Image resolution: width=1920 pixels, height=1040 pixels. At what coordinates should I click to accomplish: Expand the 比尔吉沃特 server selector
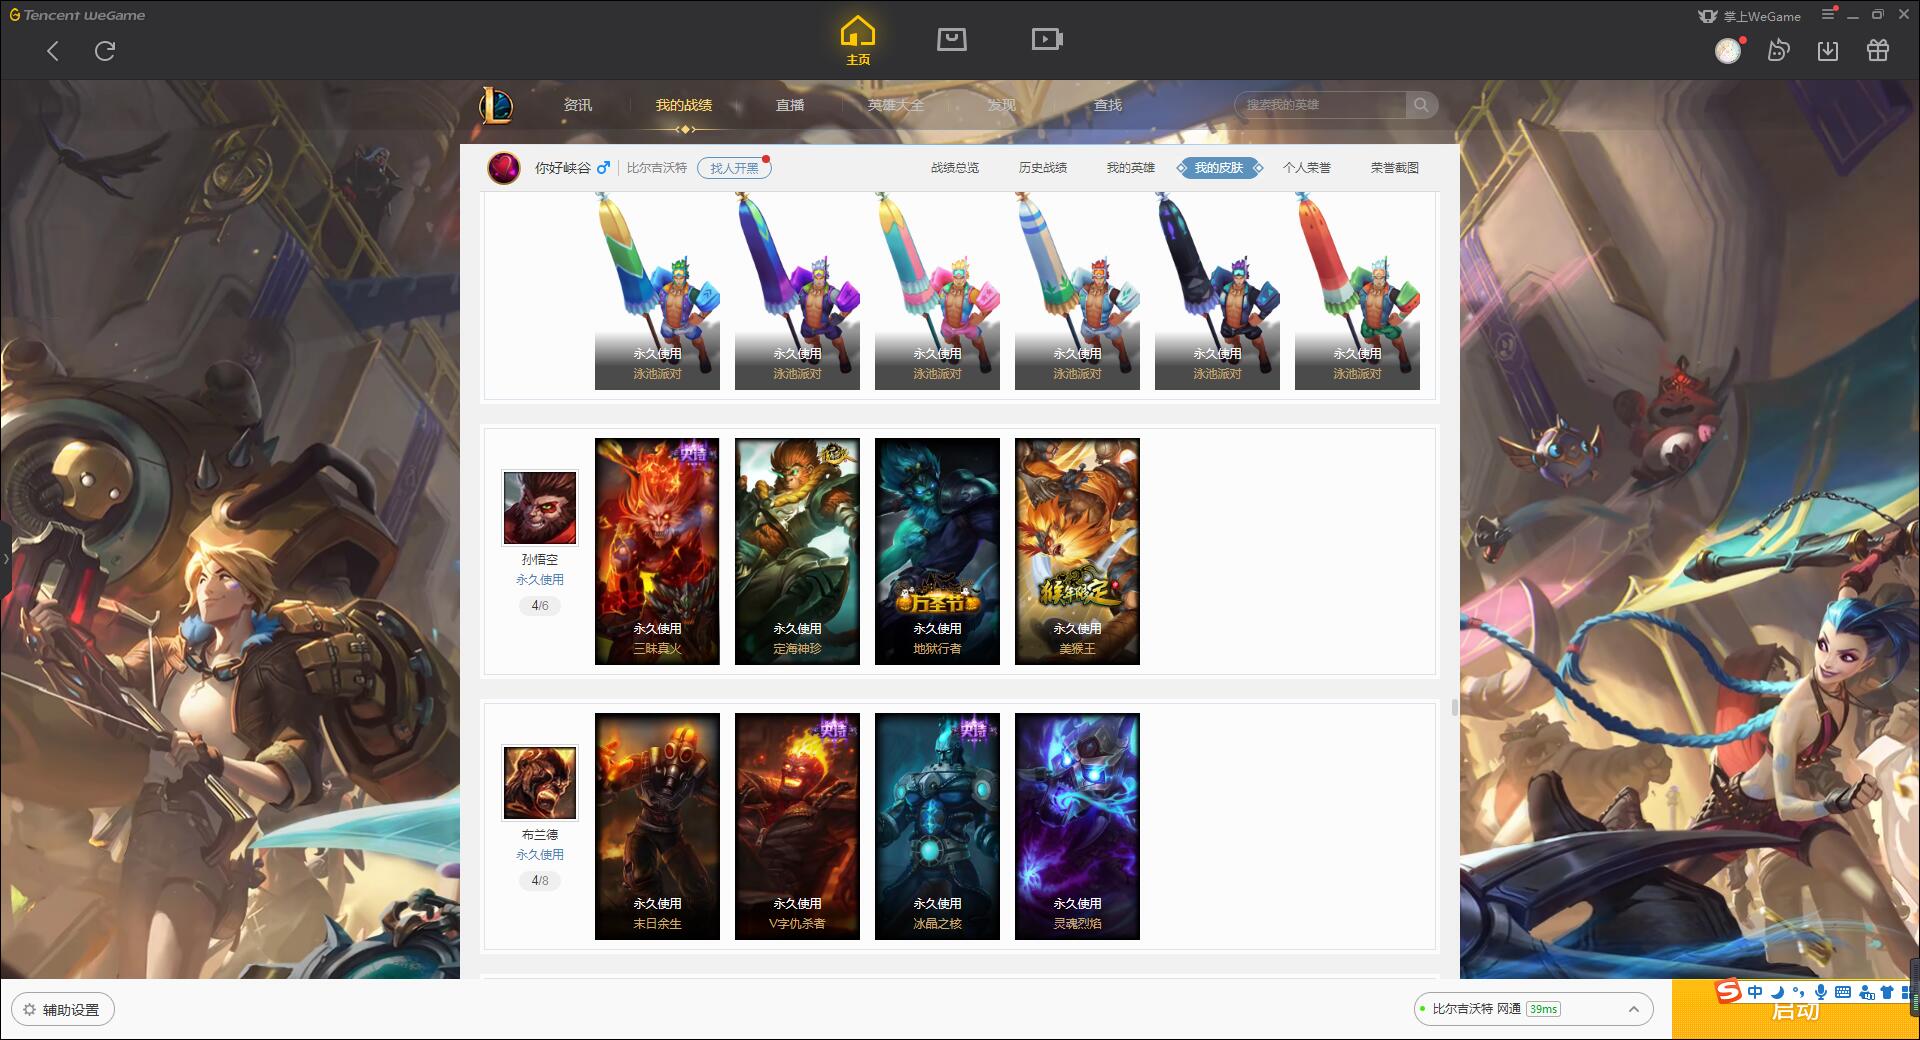pyautogui.click(x=1532, y=1009)
